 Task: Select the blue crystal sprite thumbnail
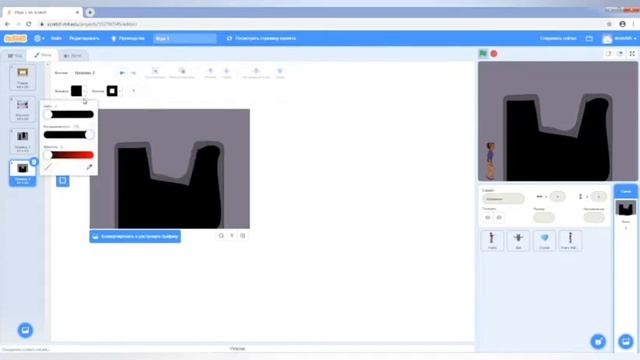coord(544,240)
